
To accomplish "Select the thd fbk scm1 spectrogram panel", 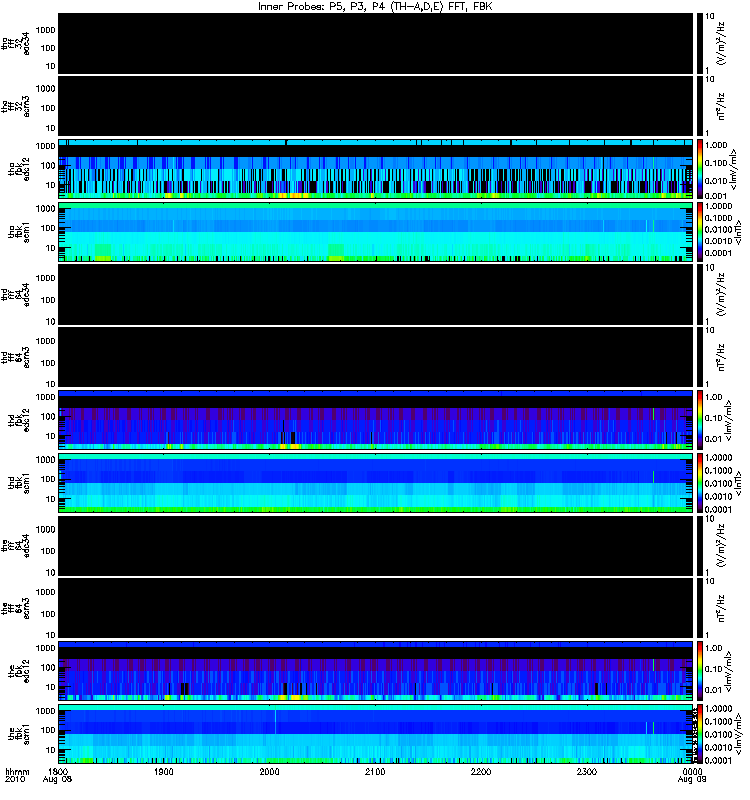I will 376,483.
